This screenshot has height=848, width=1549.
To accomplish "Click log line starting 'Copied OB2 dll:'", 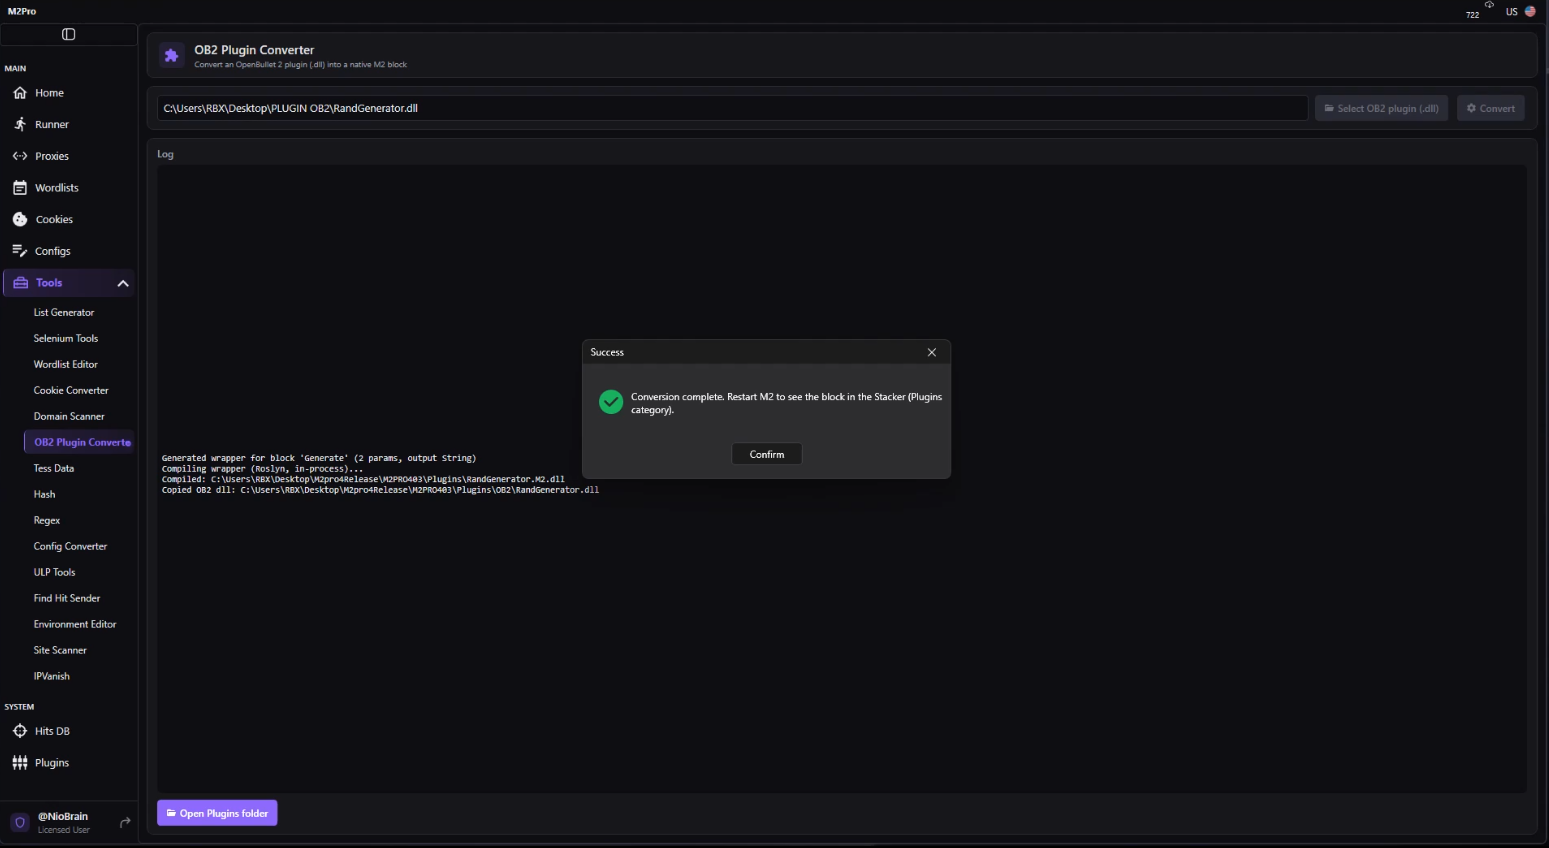I will click(x=380, y=490).
